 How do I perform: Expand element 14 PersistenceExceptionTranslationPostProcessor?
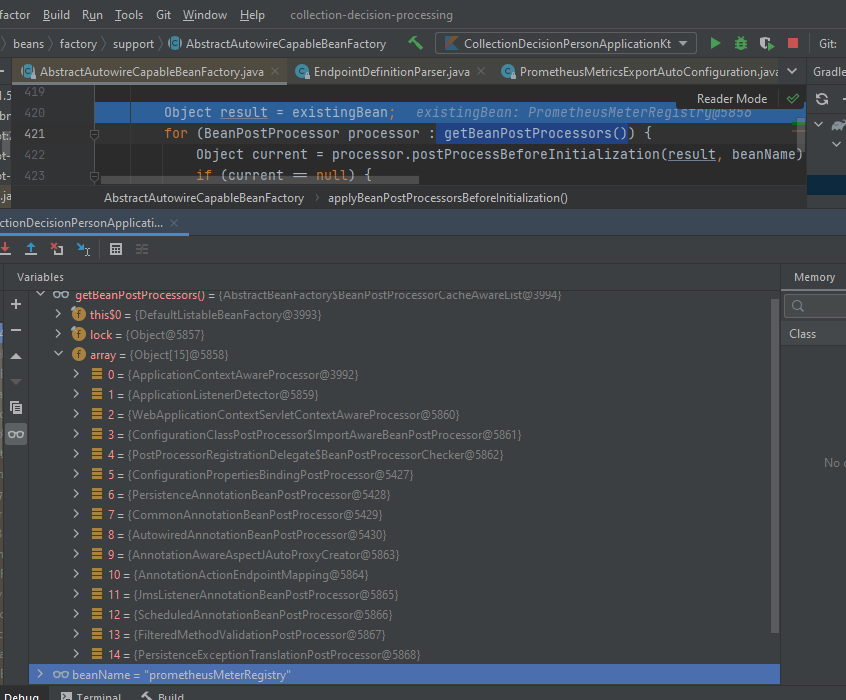pyautogui.click(x=76, y=654)
